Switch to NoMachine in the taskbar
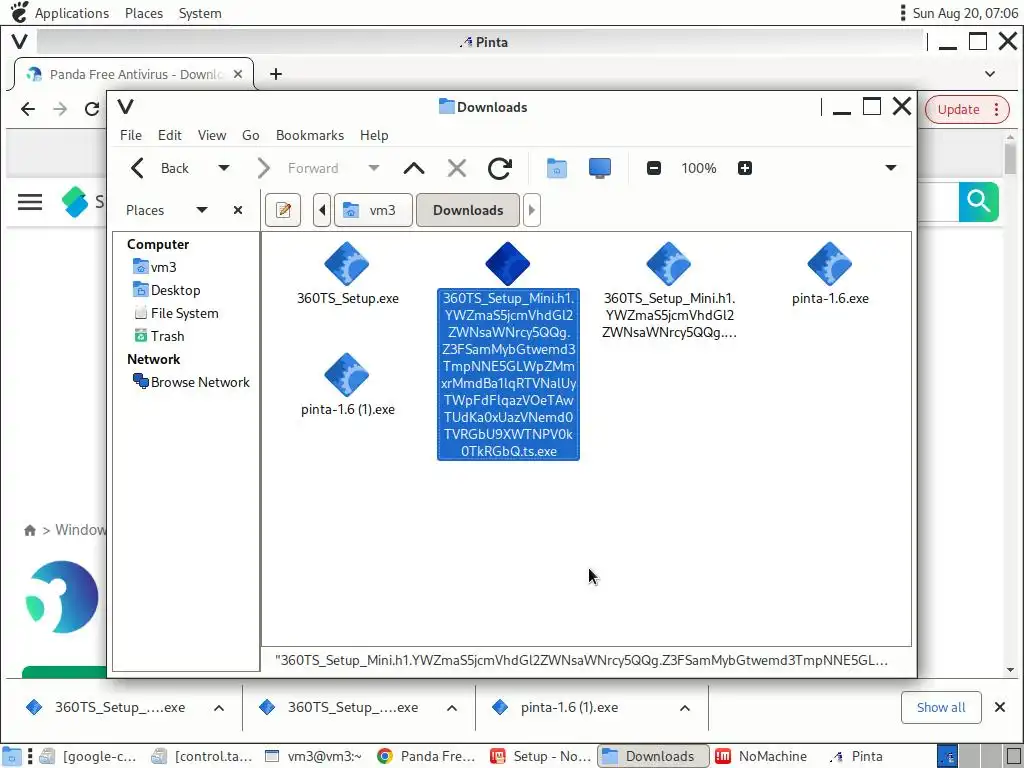The height and width of the screenshot is (768, 1024). 761,756
